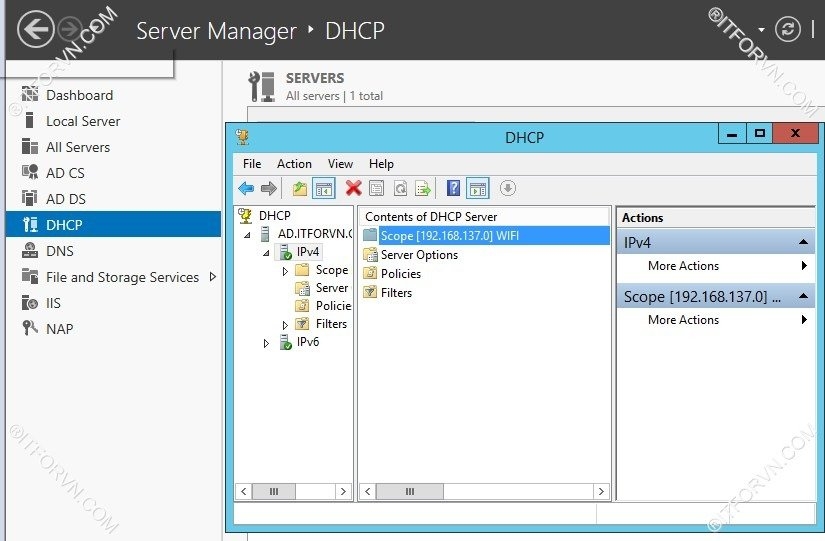Click the blue Help question mark icon
Screen dimensions: 825x541
coord(453,188)
